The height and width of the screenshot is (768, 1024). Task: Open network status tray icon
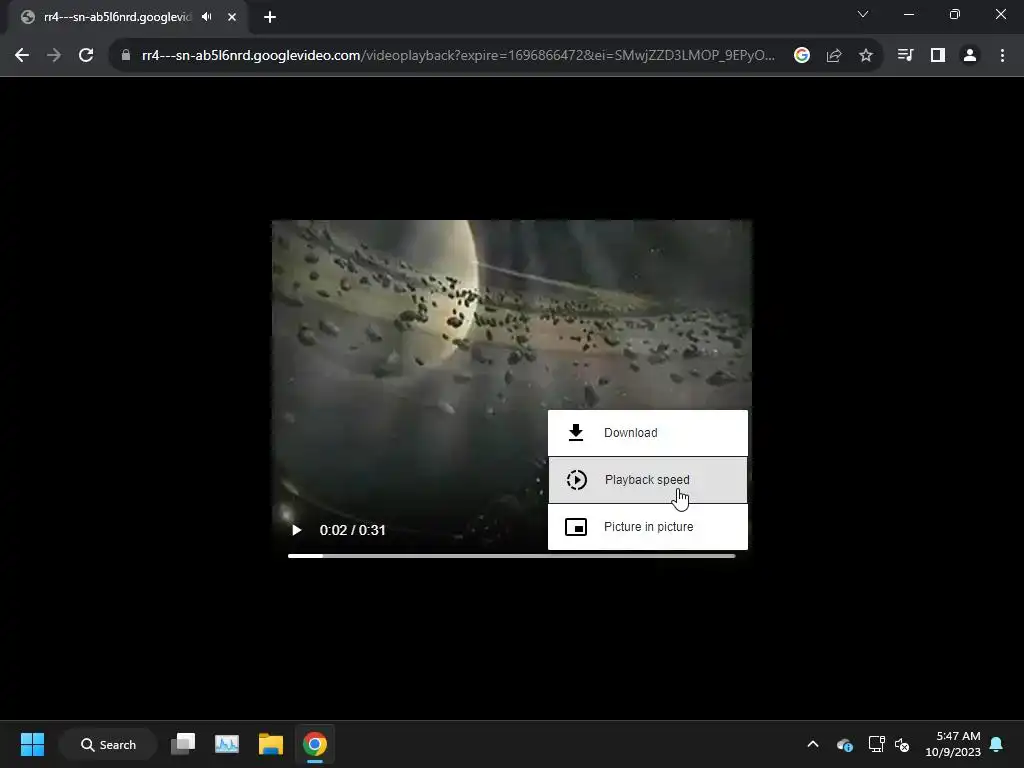tap(876, 744)
